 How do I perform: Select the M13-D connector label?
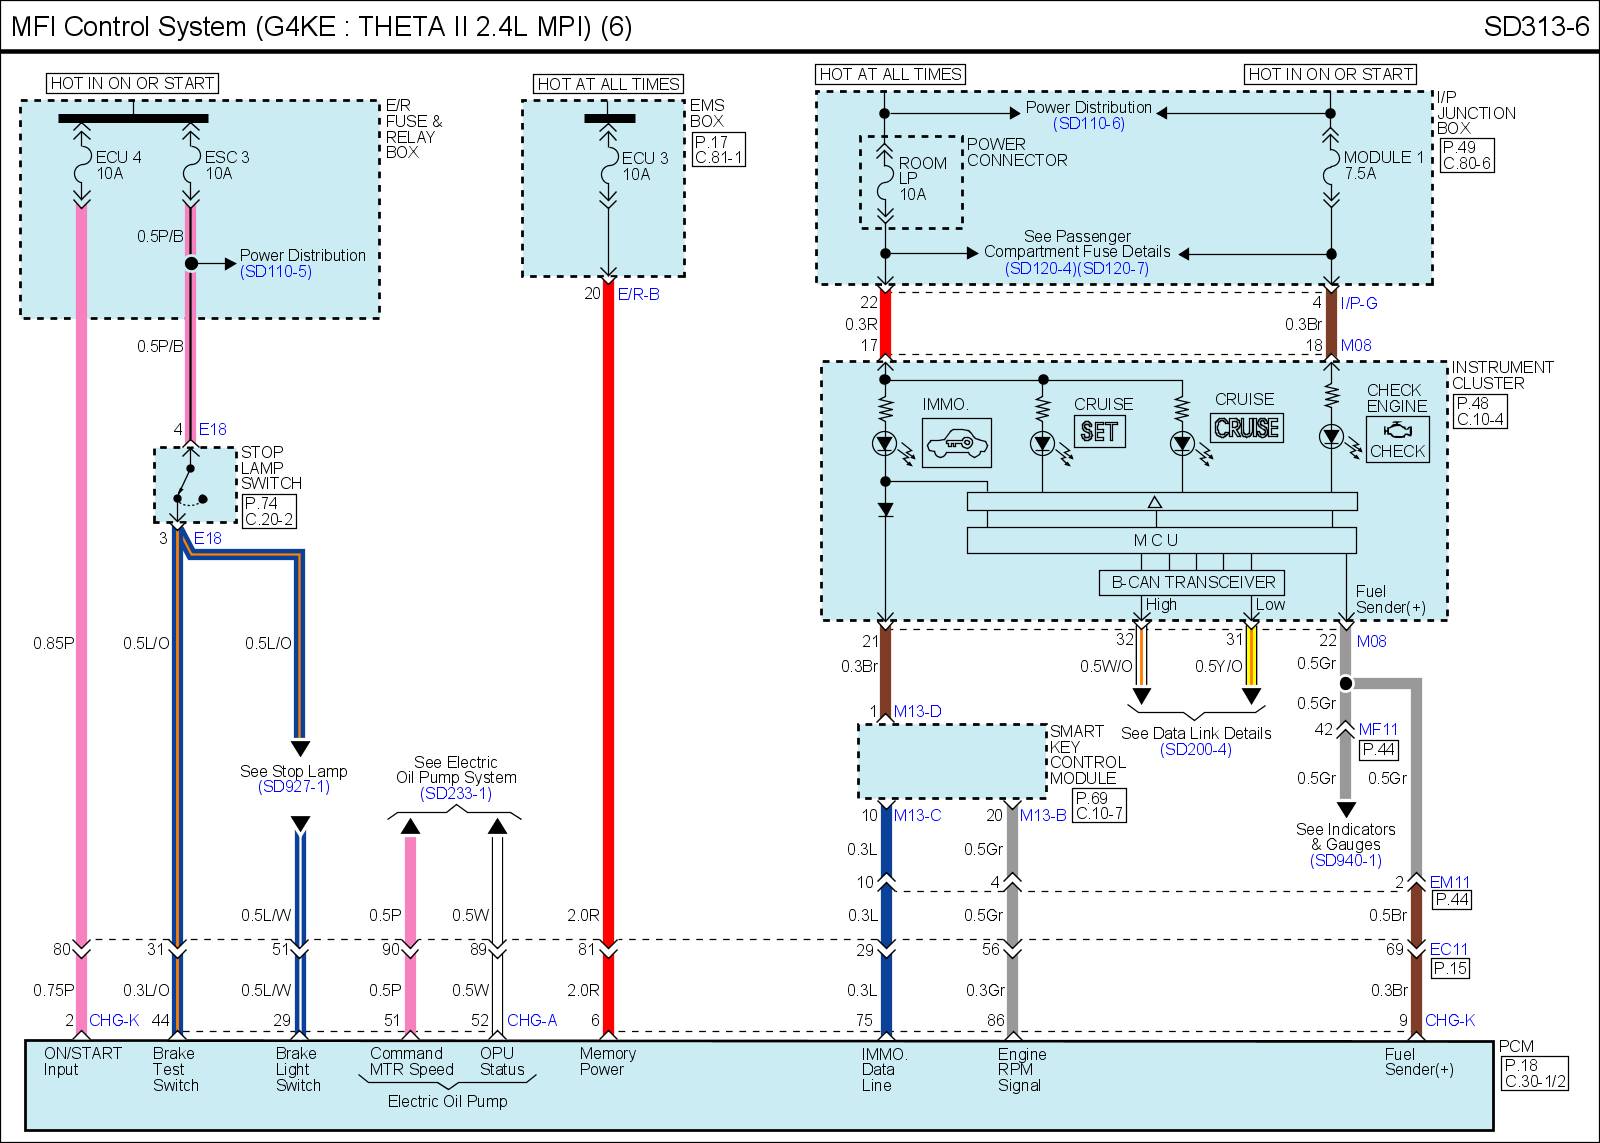pos(917,712)
